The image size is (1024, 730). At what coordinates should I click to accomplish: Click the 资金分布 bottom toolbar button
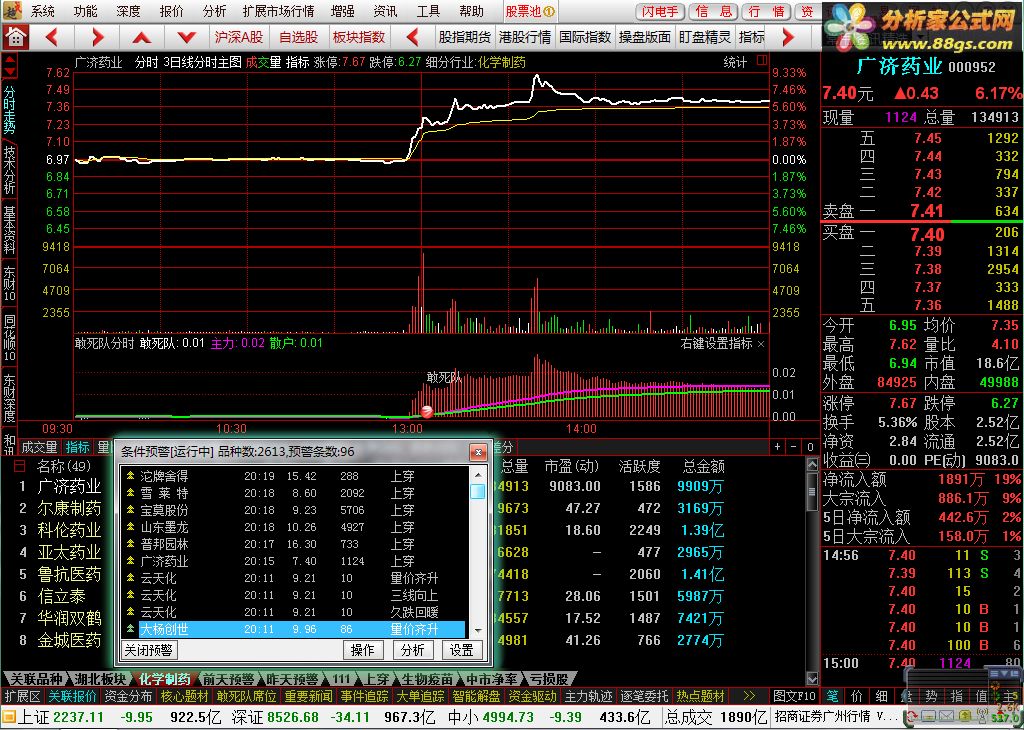click(x=128, y=696)
